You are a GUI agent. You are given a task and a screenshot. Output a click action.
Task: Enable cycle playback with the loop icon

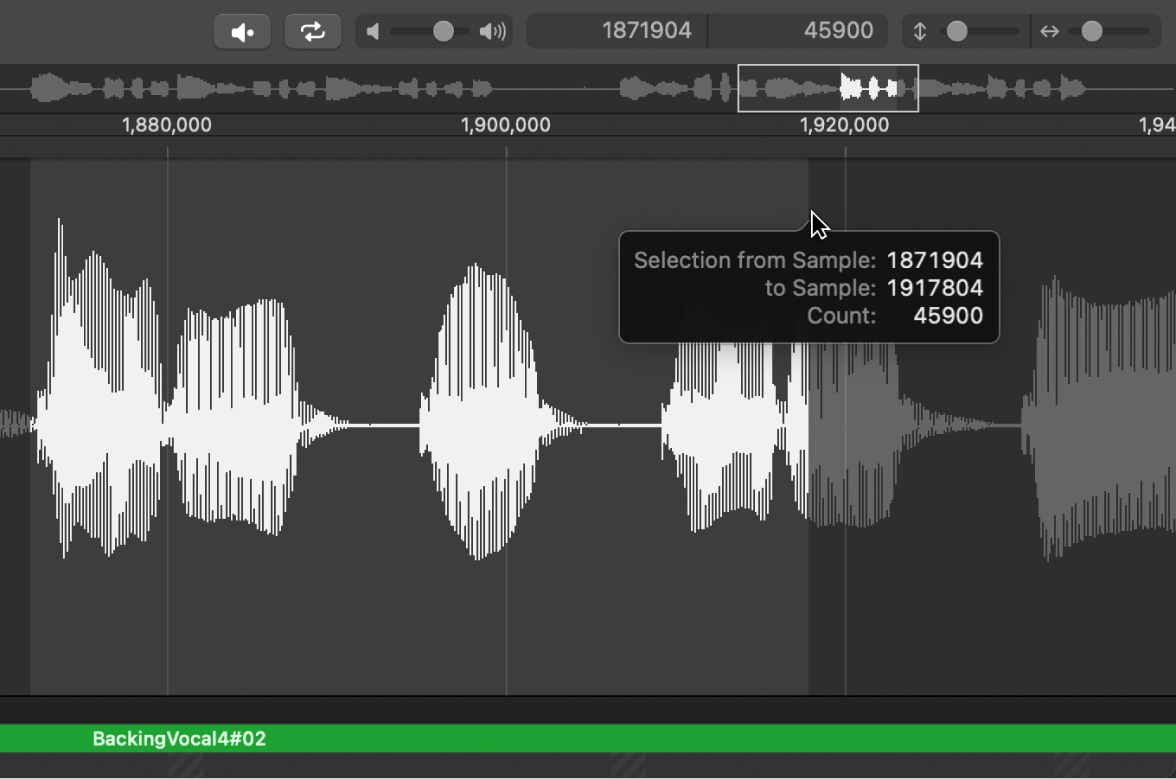[x=311, y=30]
